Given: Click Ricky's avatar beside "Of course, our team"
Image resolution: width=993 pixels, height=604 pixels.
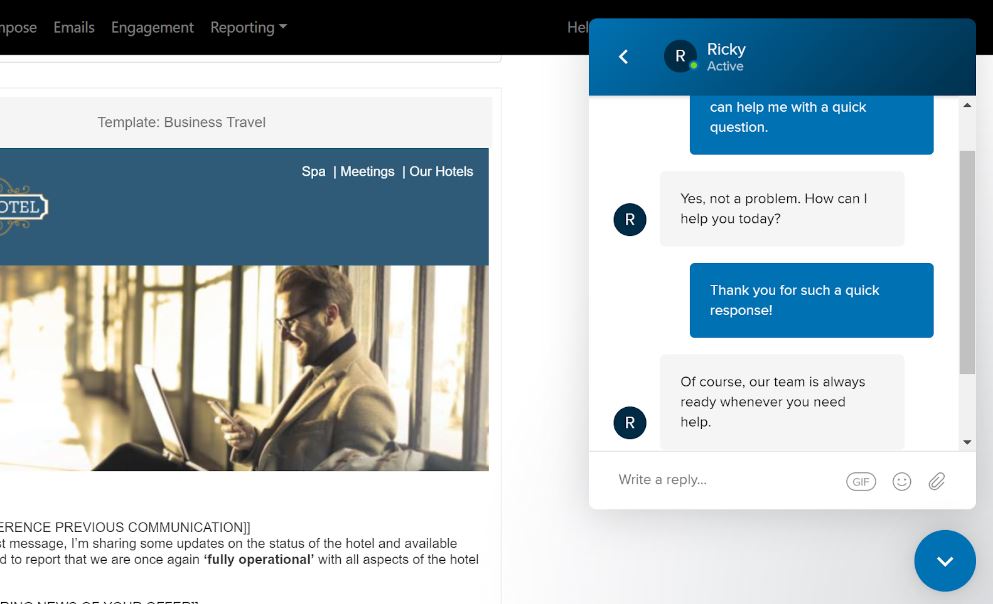Looking at the screenshot, I should (629, 423).
